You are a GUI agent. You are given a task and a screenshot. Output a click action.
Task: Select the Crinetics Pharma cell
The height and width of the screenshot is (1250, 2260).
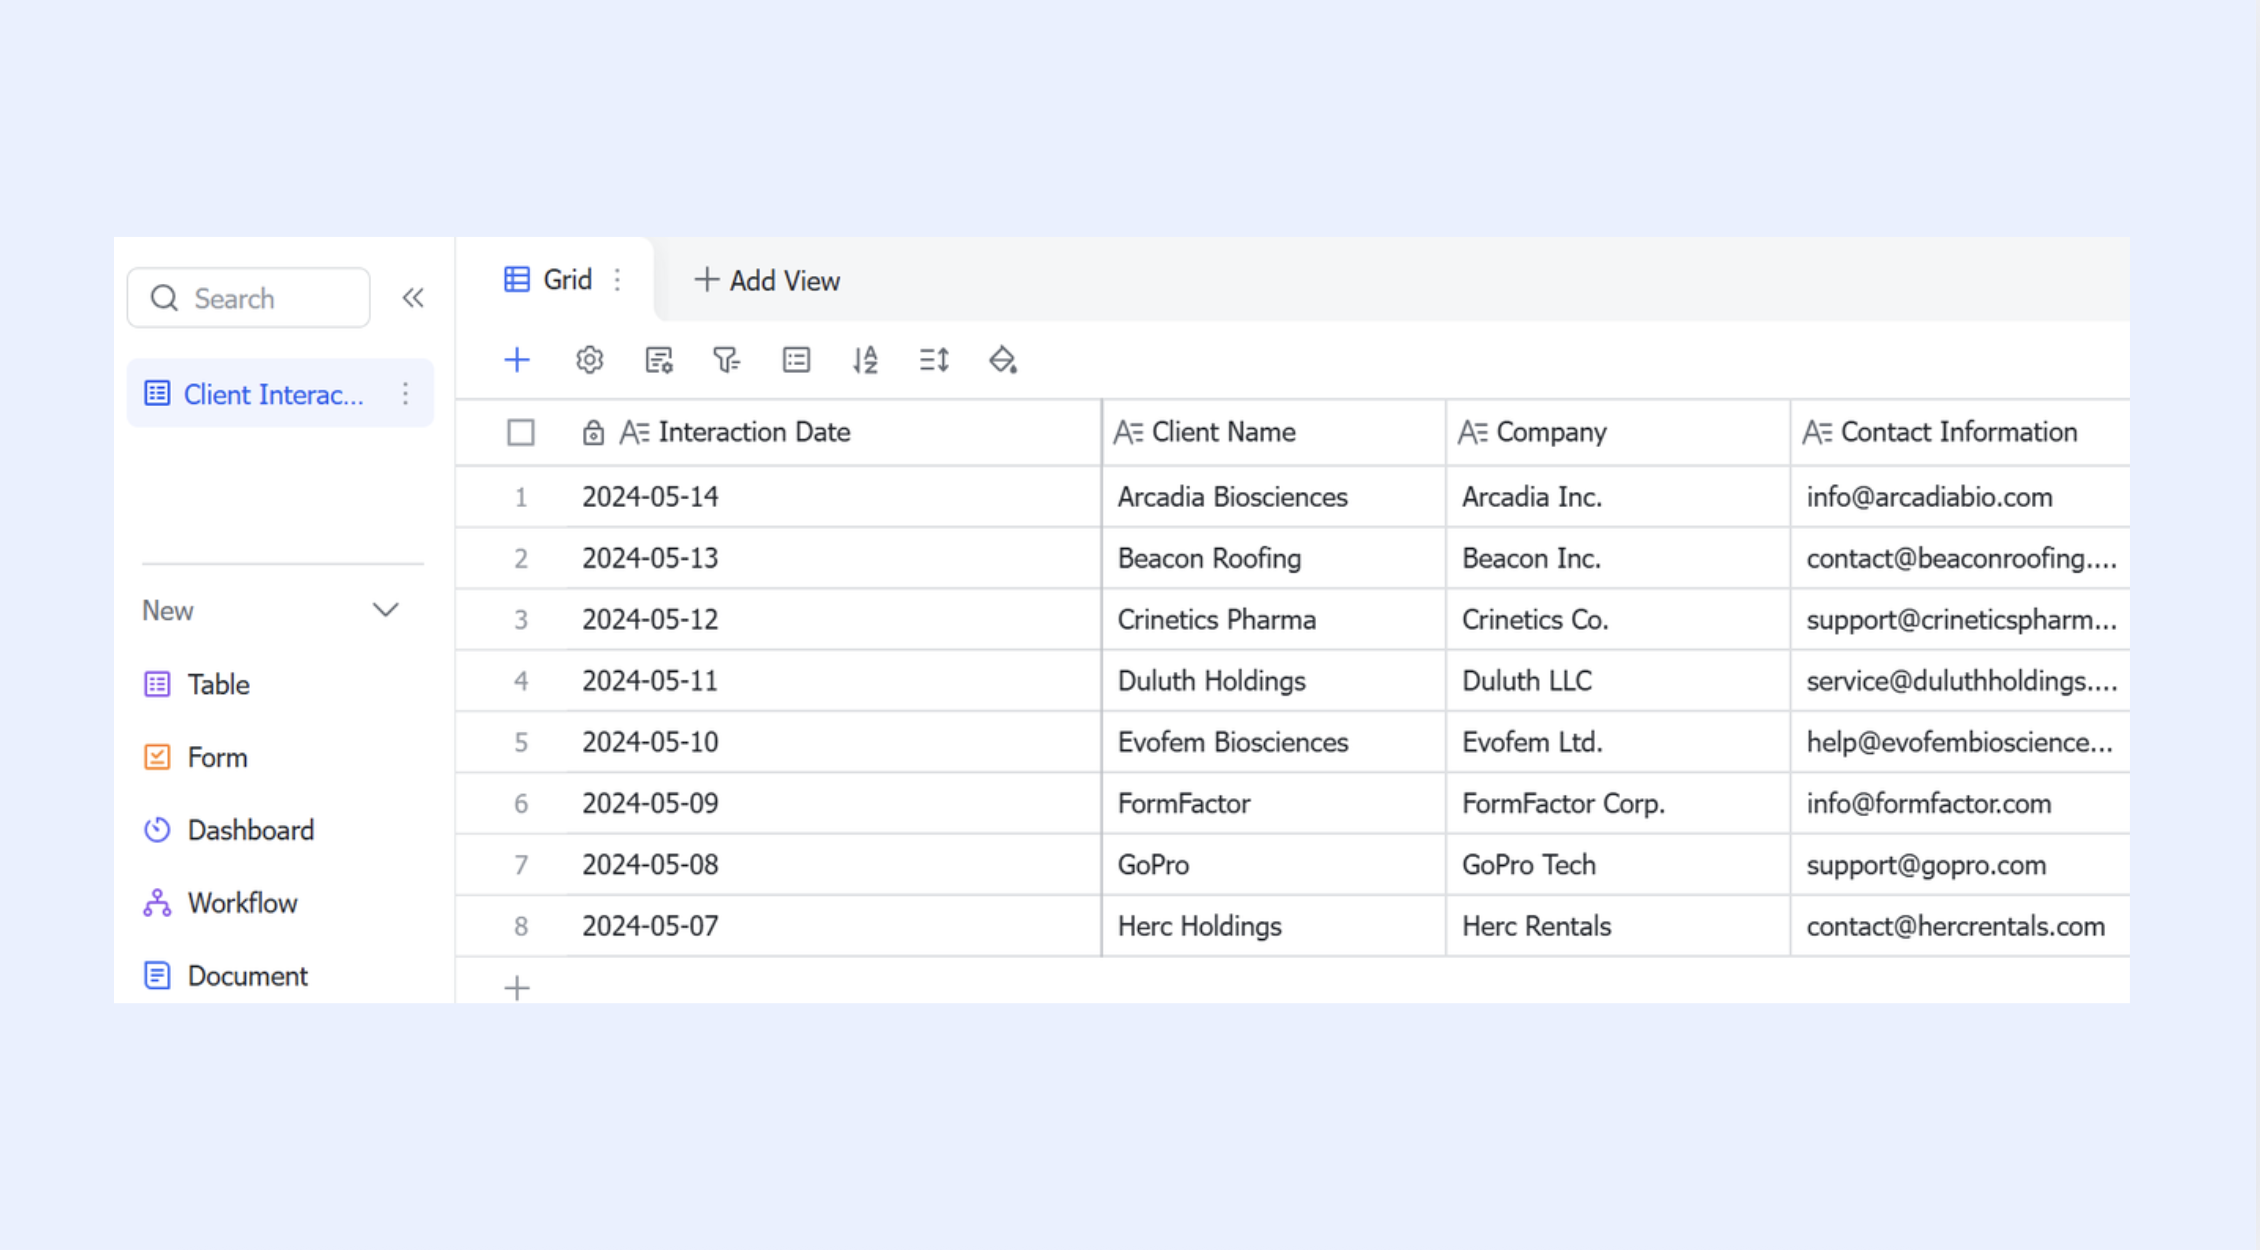click(1274, 619)
